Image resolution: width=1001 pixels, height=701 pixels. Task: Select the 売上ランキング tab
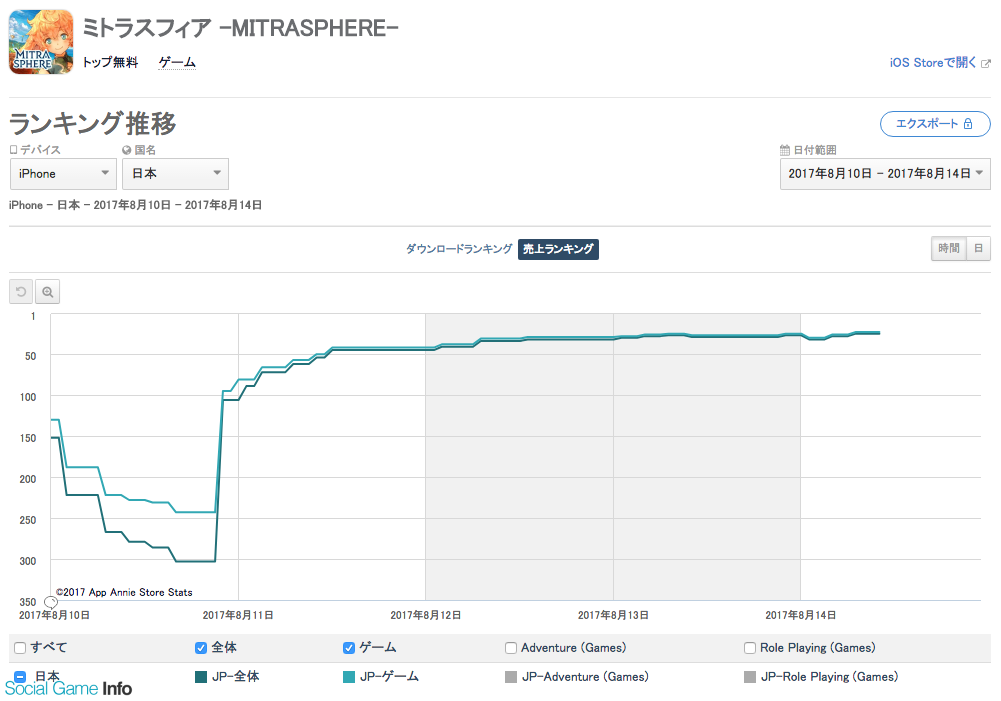(558, 249)
